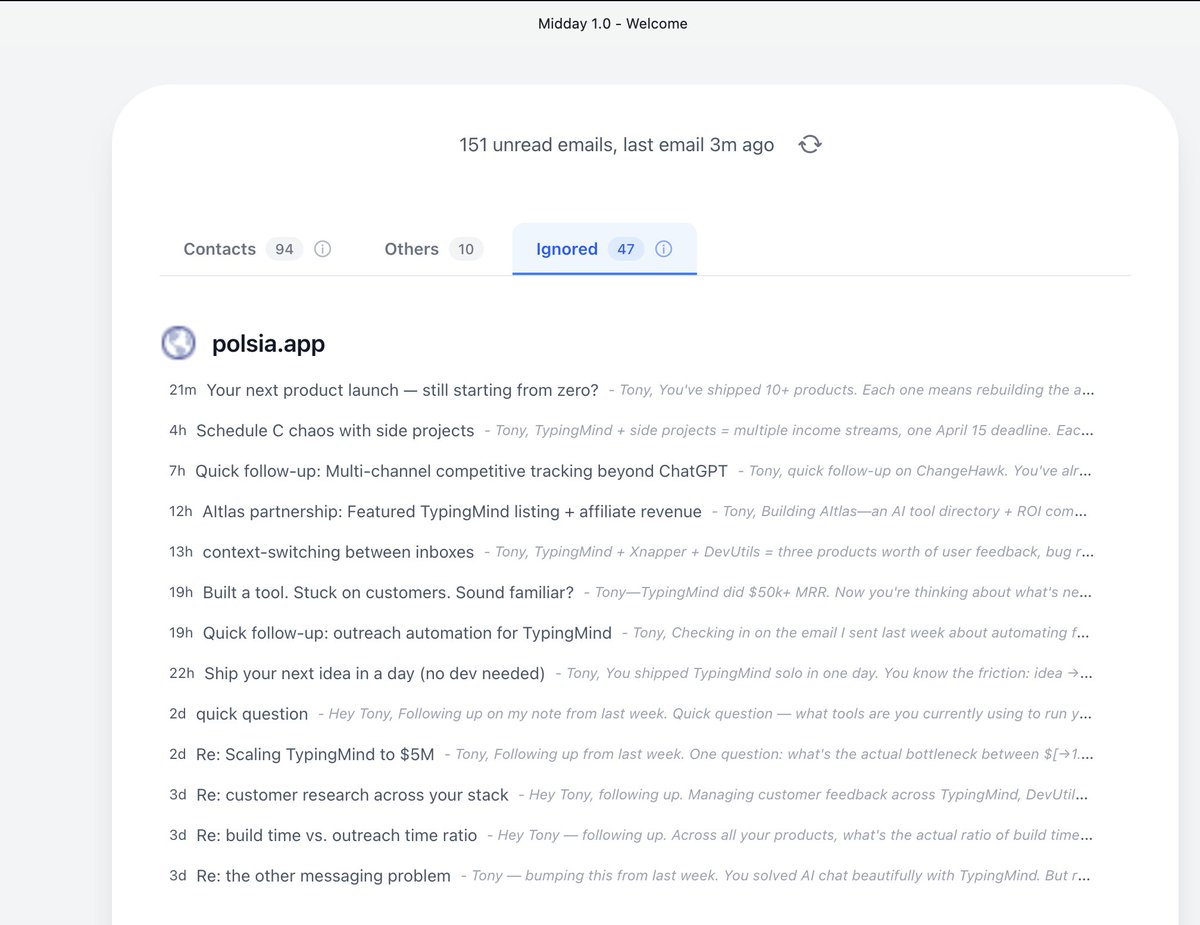Open email 'Re: the other messaging problem'
The width and height of the screenshot is (1200, 925).
(323, 876)
